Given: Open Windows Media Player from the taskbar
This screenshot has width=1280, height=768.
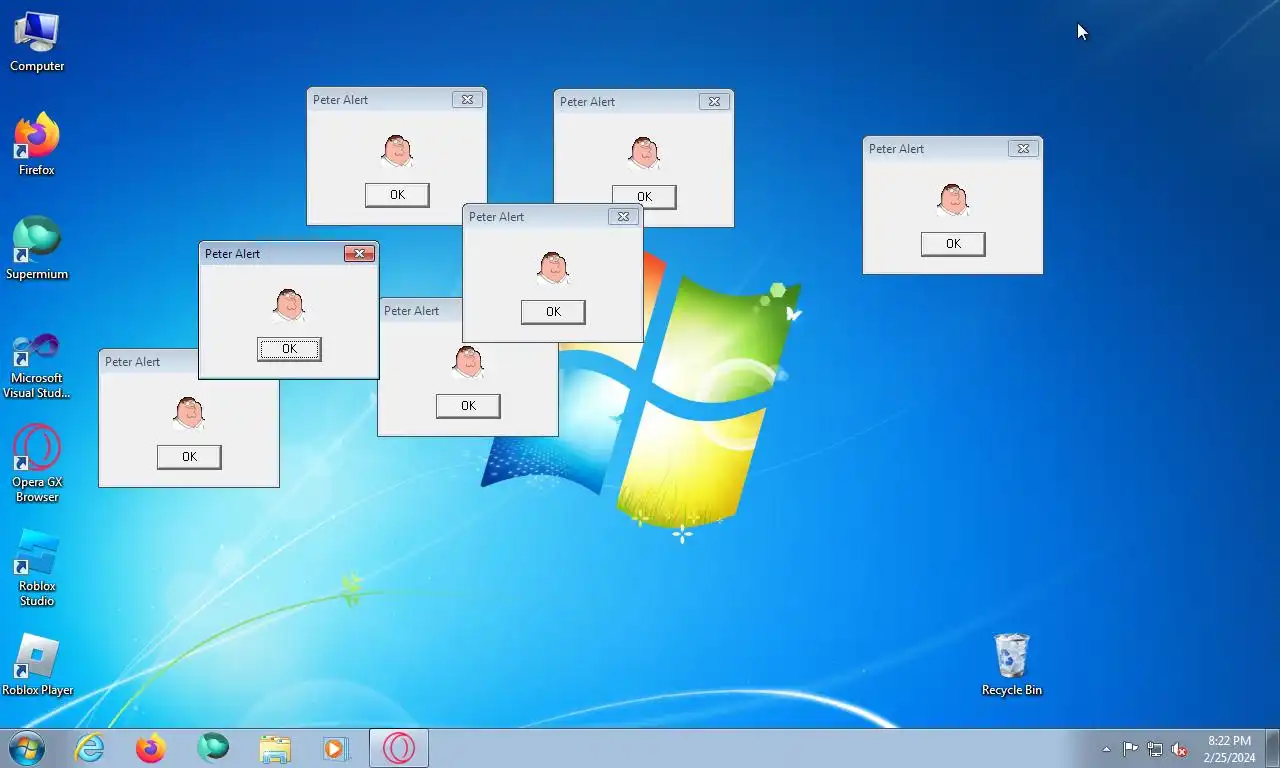Looking at the screenshot, I should pyautogui.click(x=336, y=748).
